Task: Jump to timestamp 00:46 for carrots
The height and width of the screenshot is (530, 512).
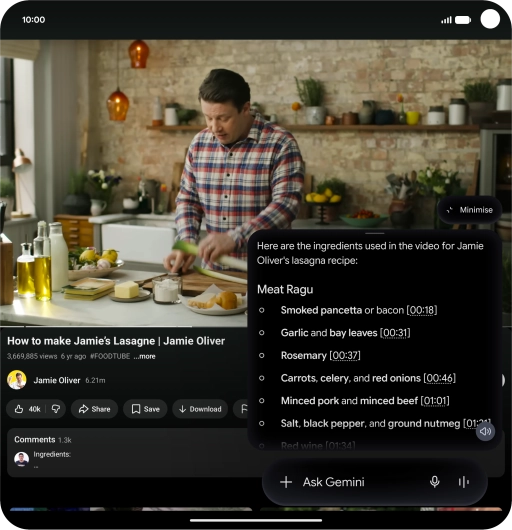Action: click(x=439, y=378)
